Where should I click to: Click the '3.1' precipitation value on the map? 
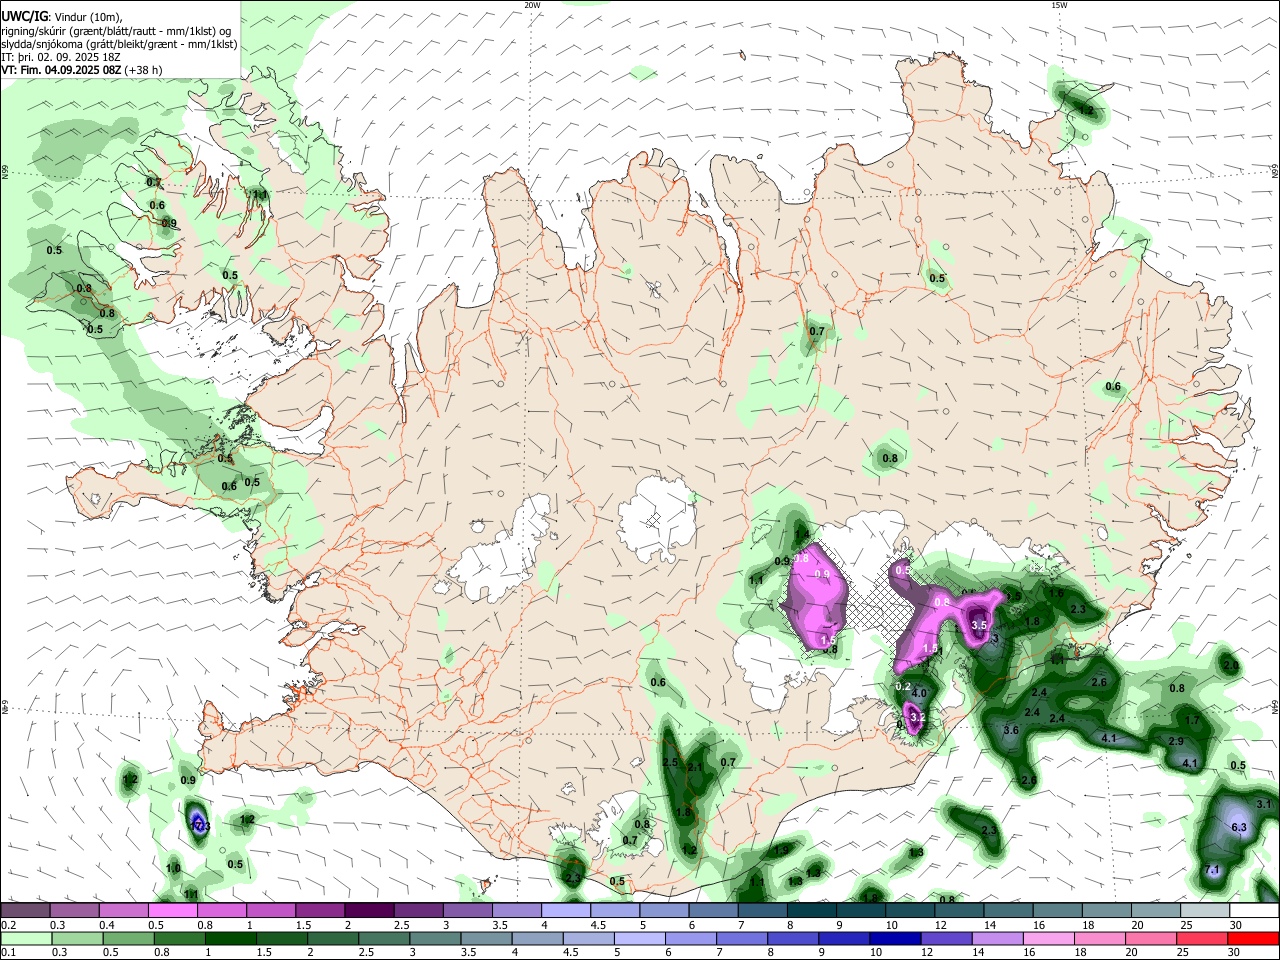tap(1264, 804)
